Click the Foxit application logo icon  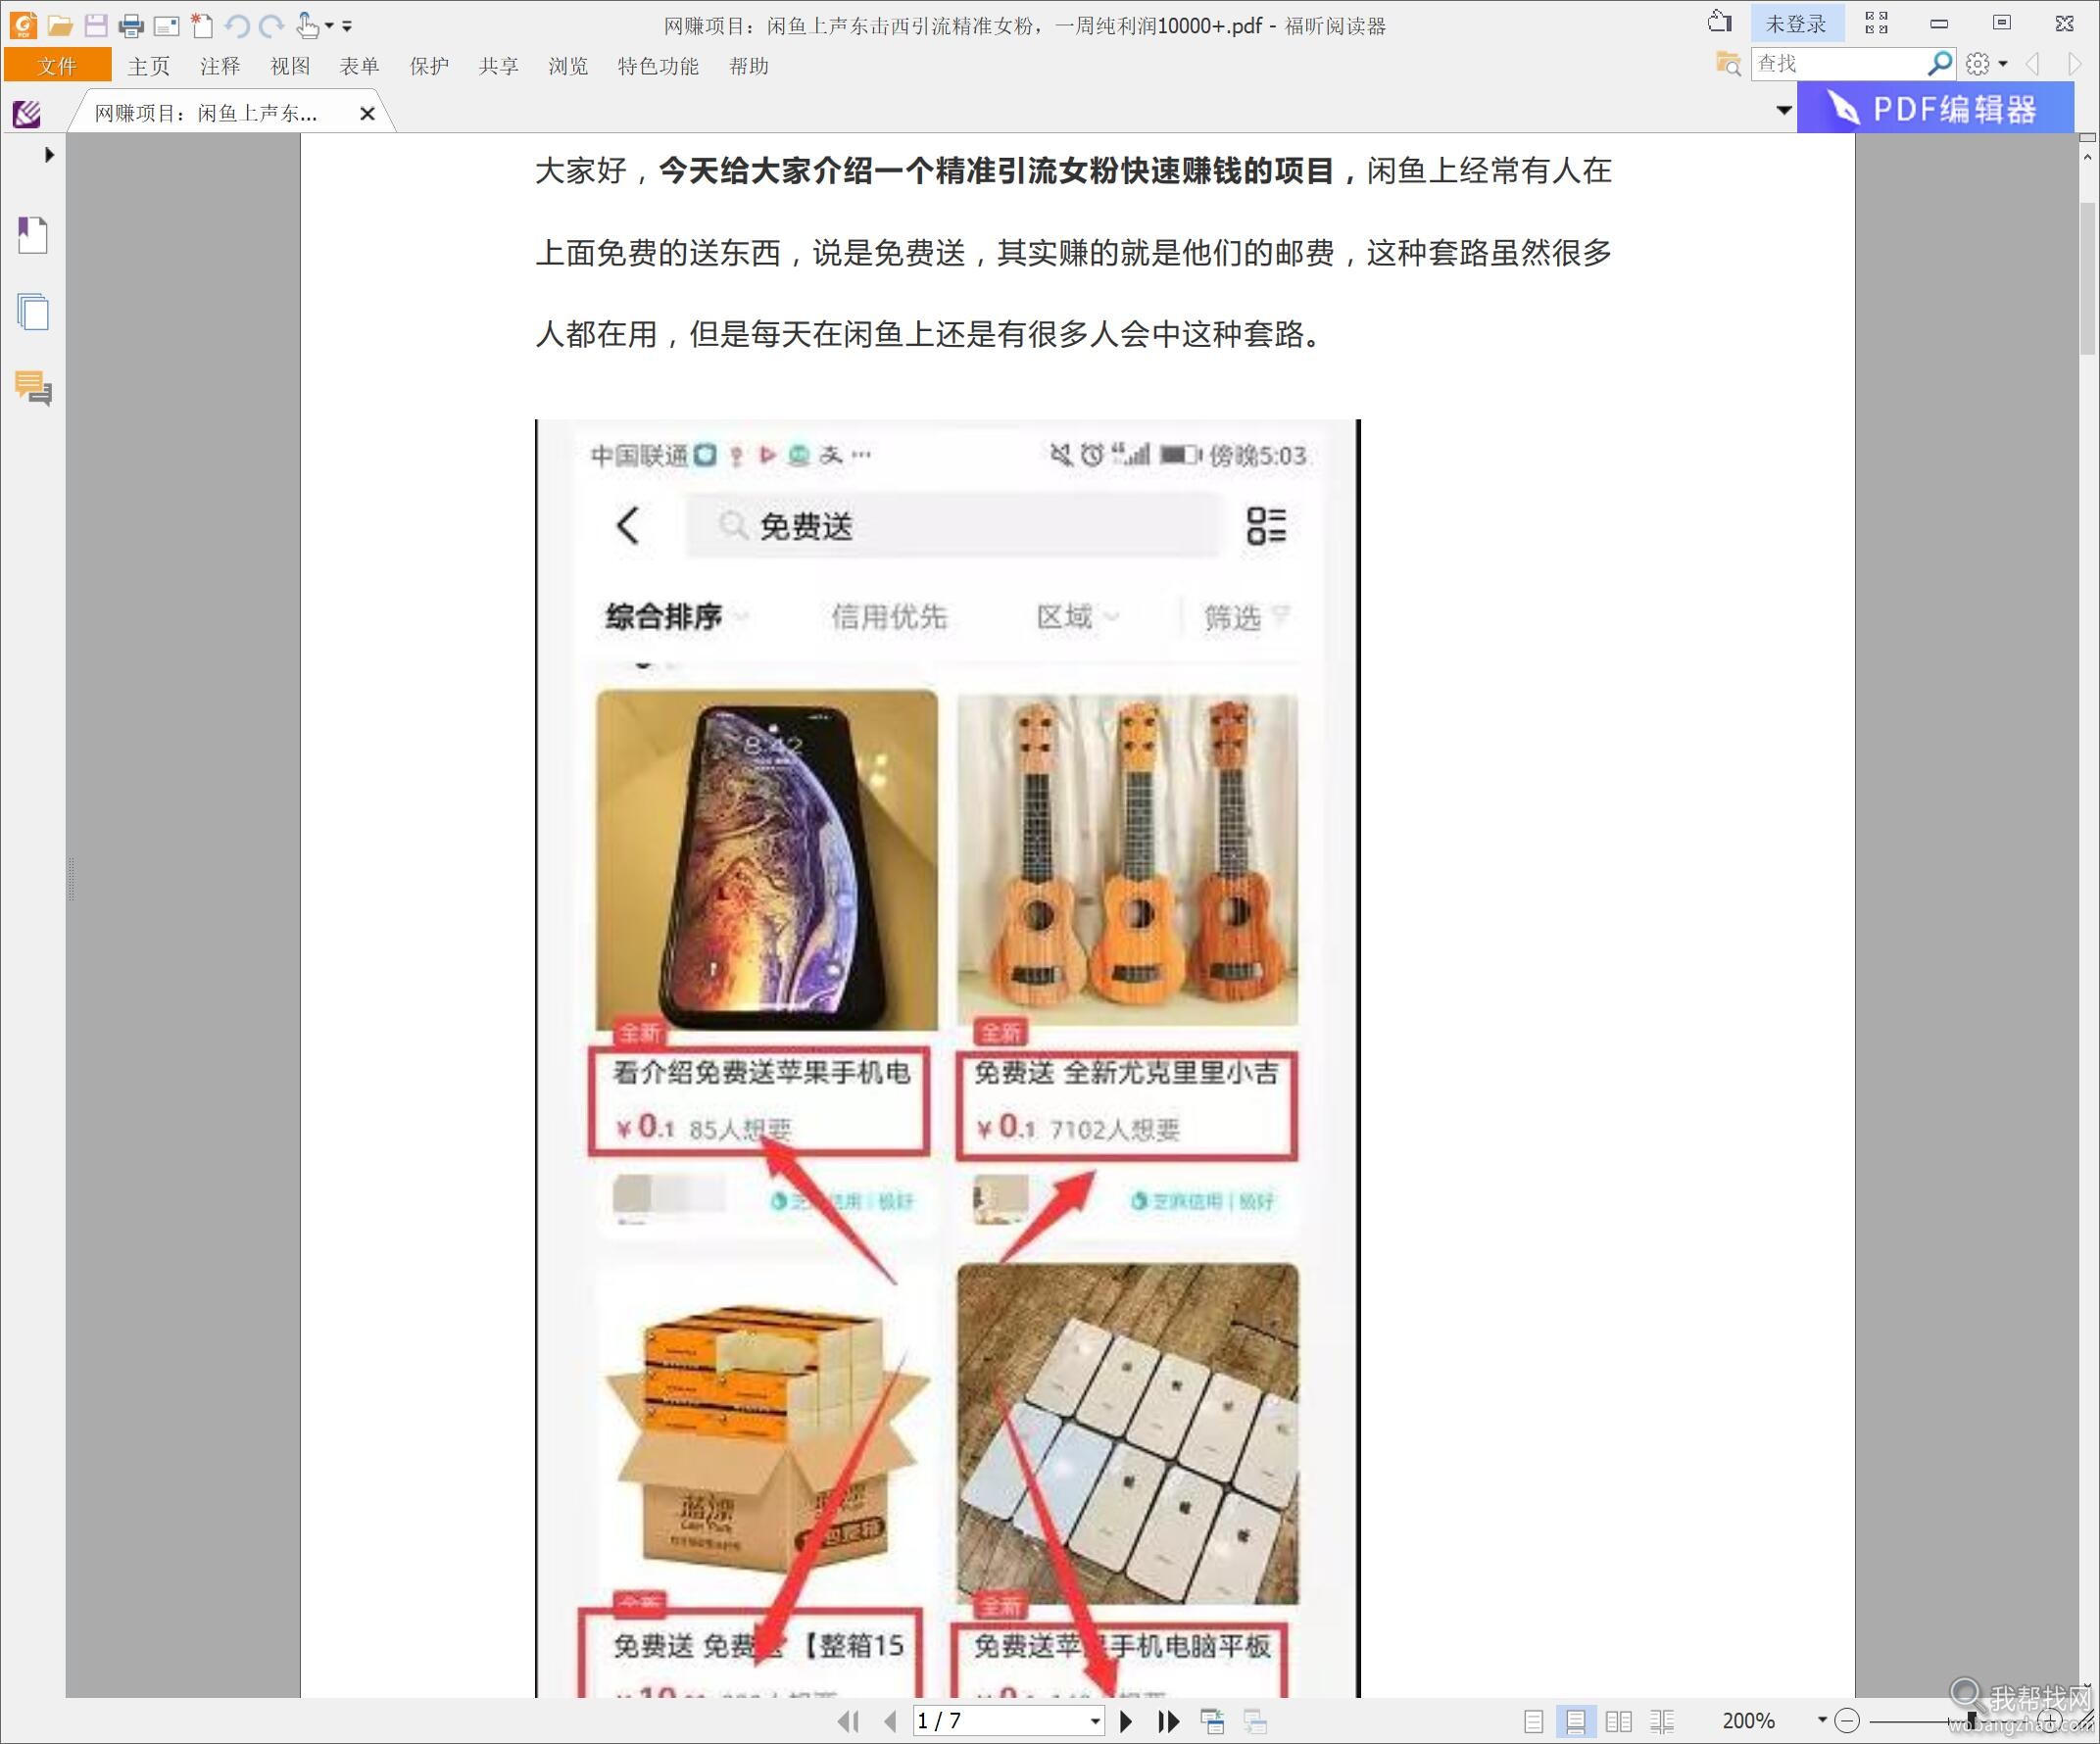[x=22, y=25]
